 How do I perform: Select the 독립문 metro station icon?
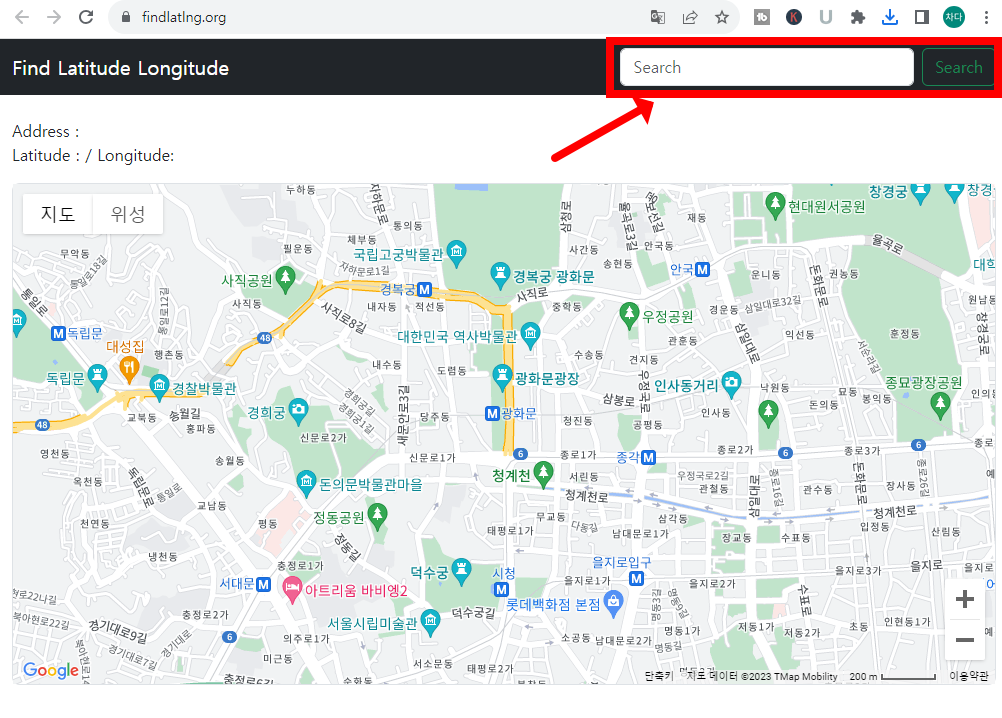click(59, 333)
